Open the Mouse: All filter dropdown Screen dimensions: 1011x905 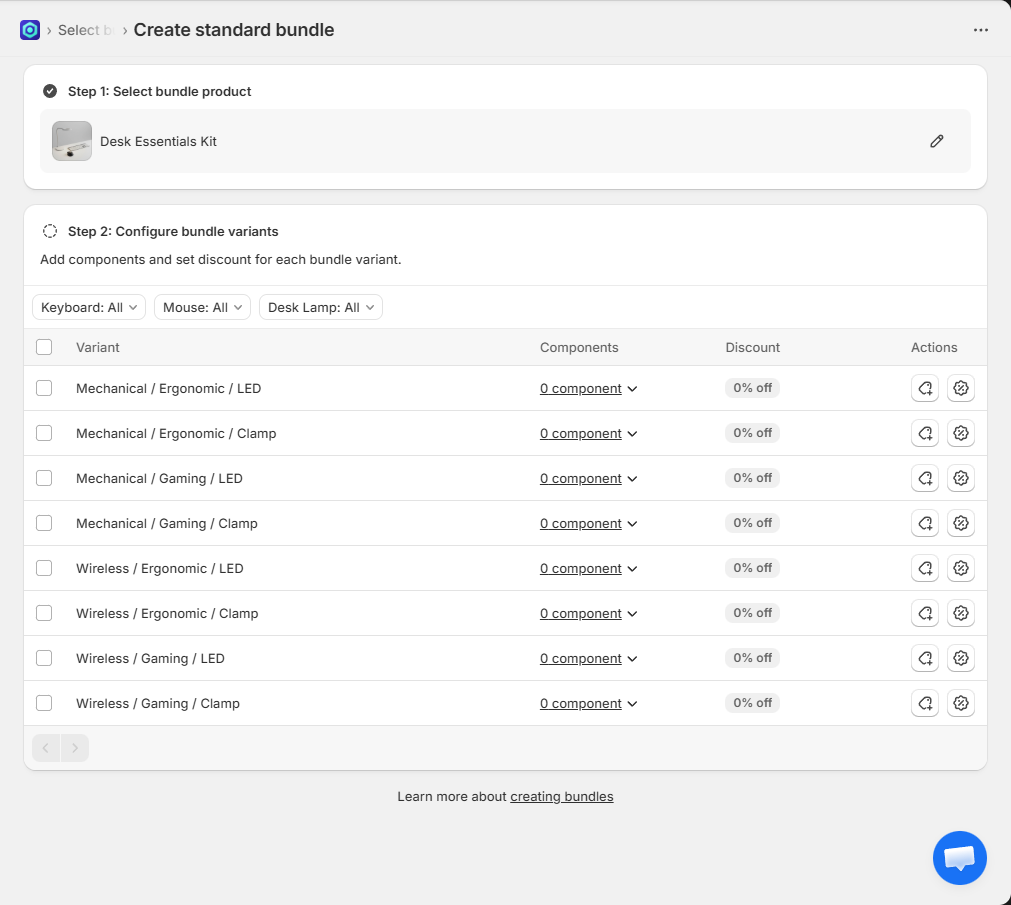click(202, 307)
